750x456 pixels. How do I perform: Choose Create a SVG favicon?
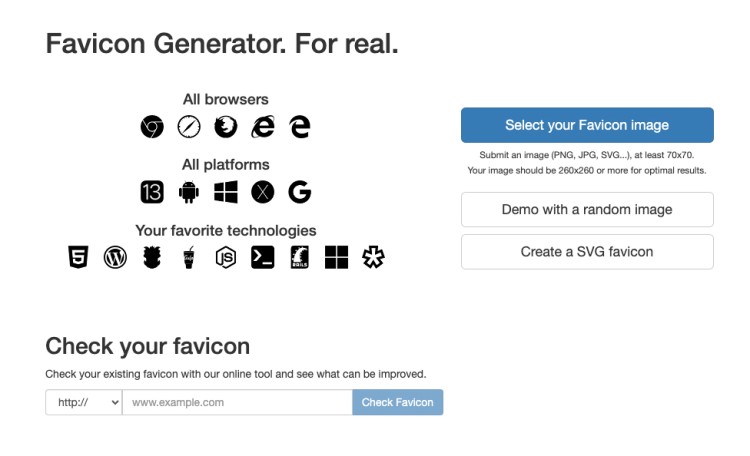[587, 252]
